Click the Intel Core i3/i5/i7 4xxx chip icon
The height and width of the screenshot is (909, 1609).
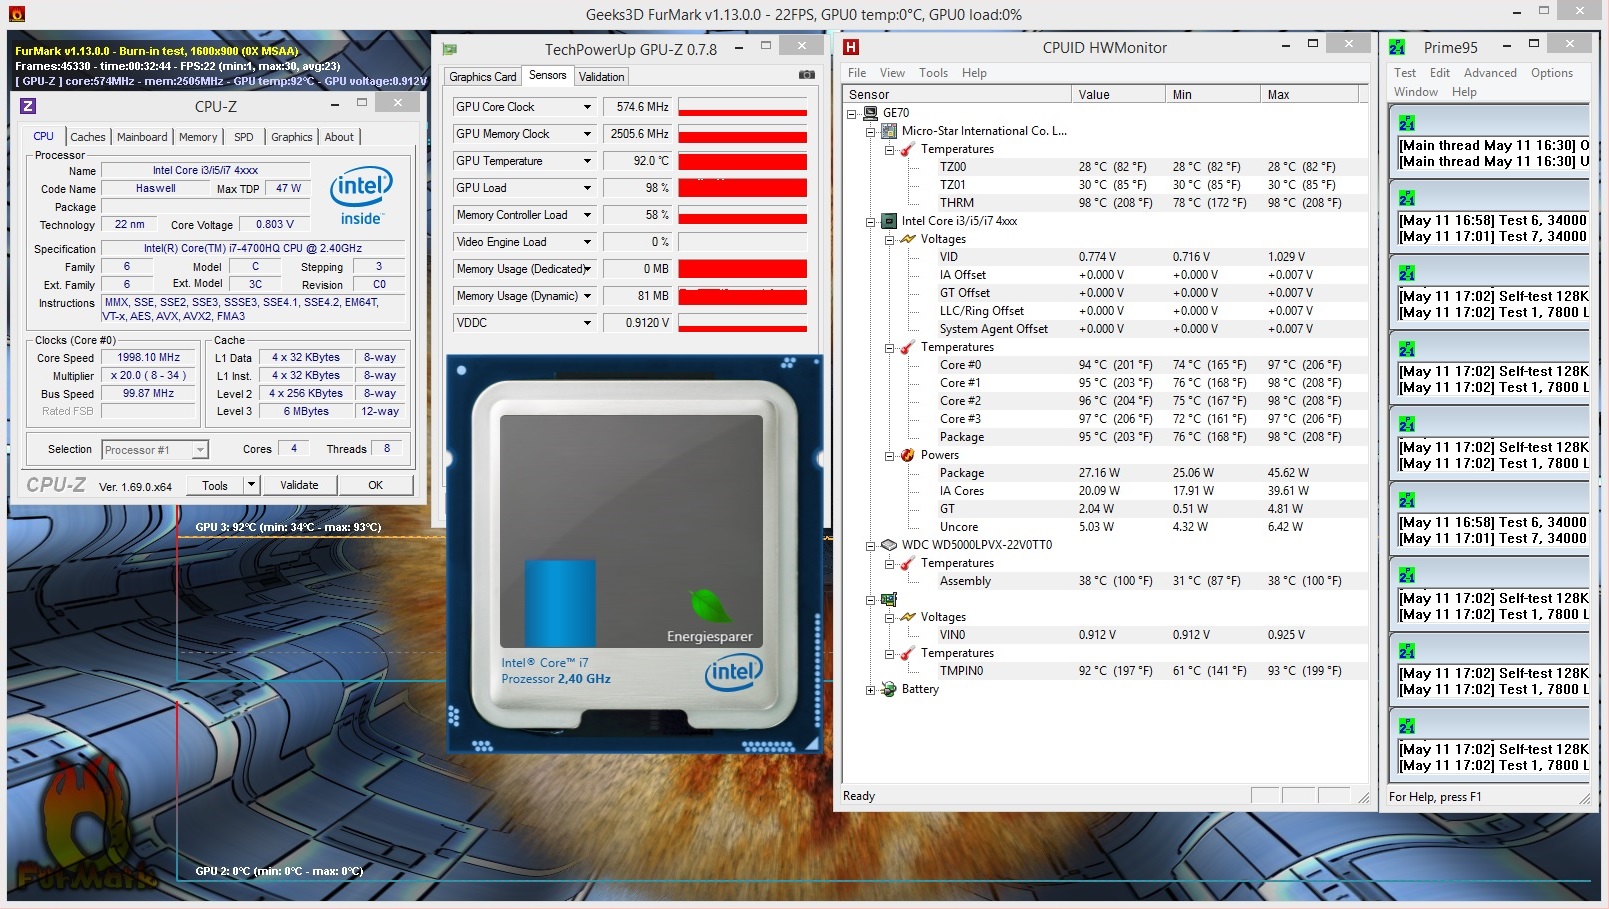tap(889, 221)
